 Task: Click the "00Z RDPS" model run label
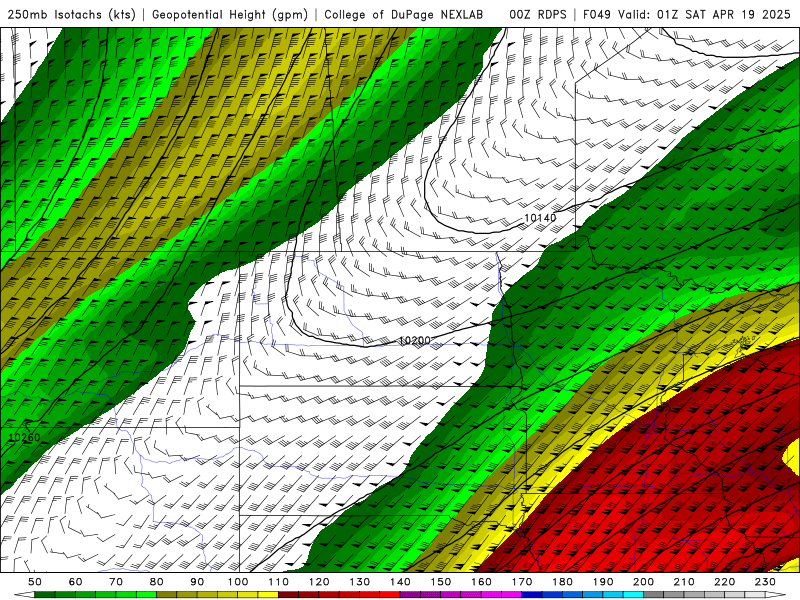[538, 14]
